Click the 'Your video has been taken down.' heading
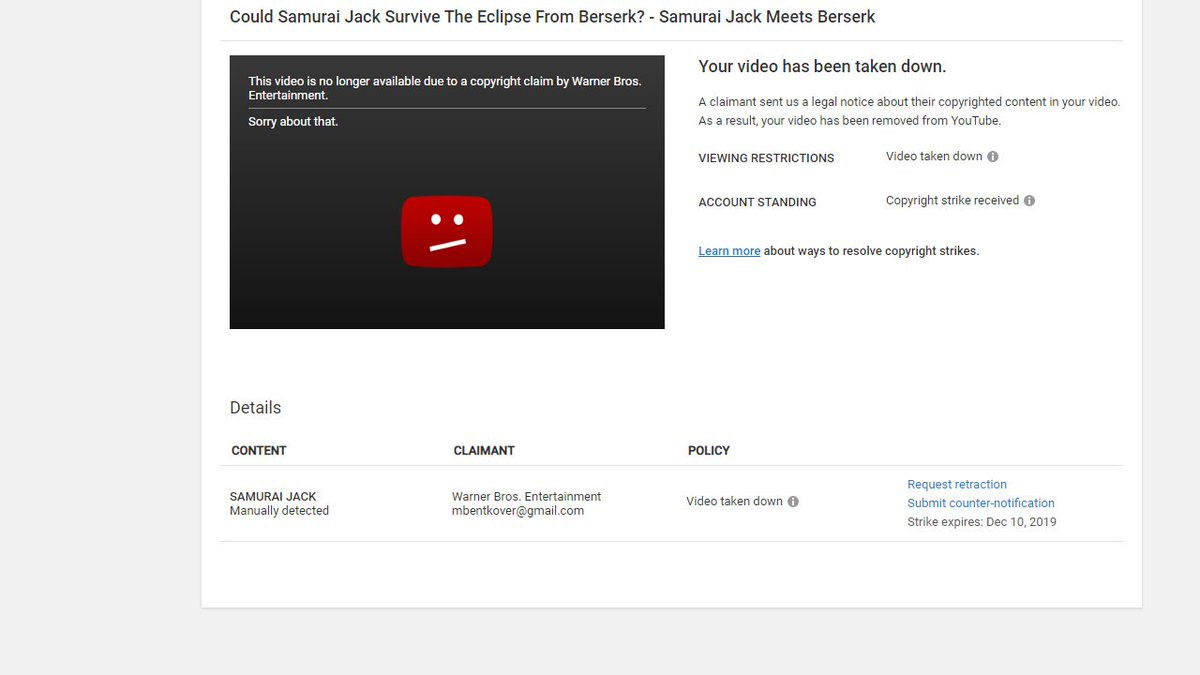 [x=822, y=67]
